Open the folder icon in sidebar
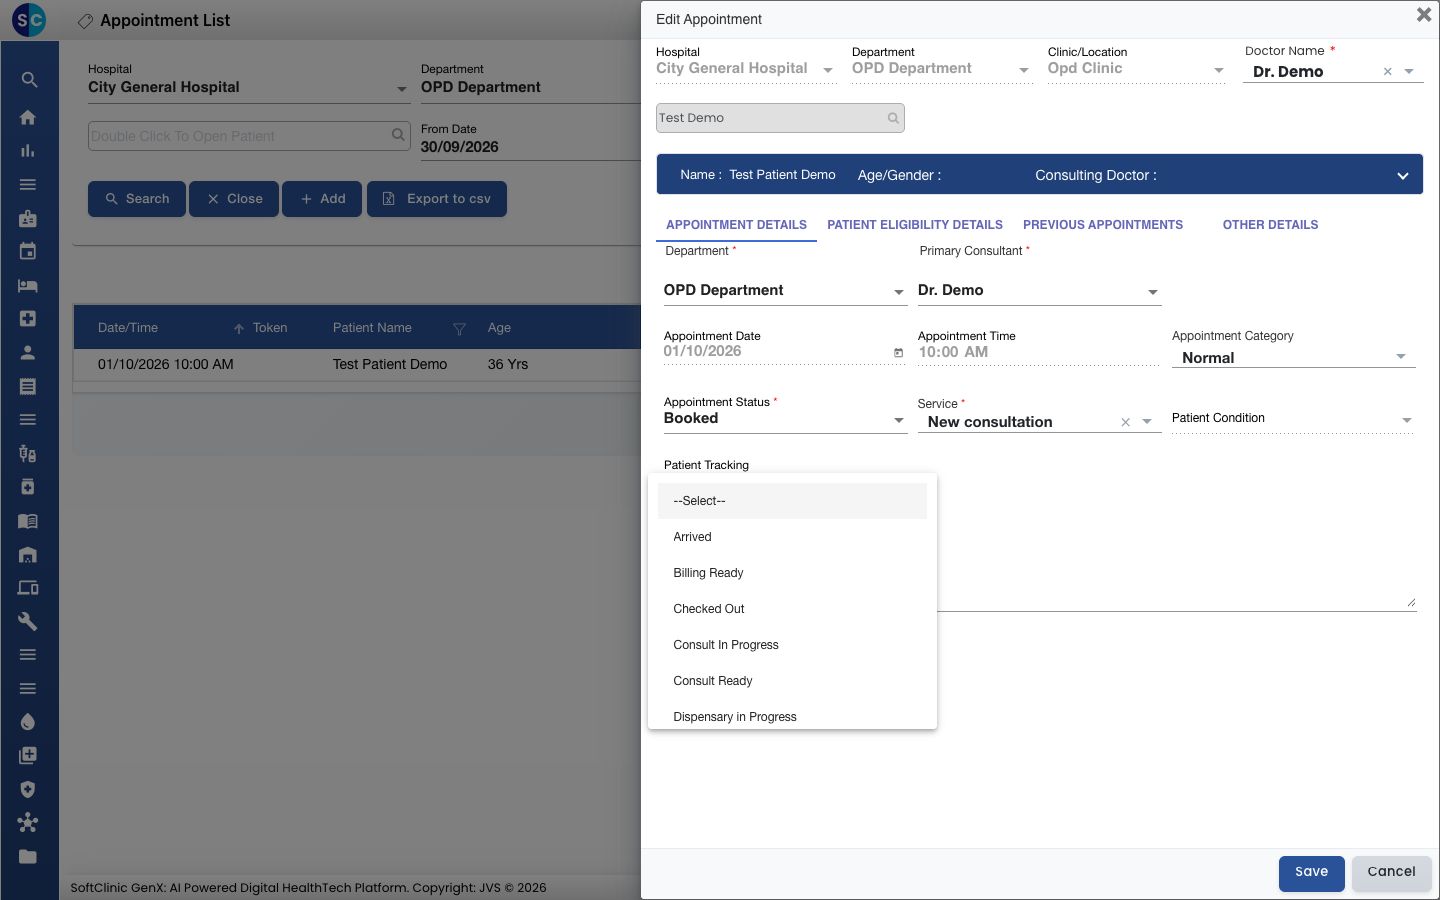This screenshot has width=1440, height=900. [x=28, y=857]
